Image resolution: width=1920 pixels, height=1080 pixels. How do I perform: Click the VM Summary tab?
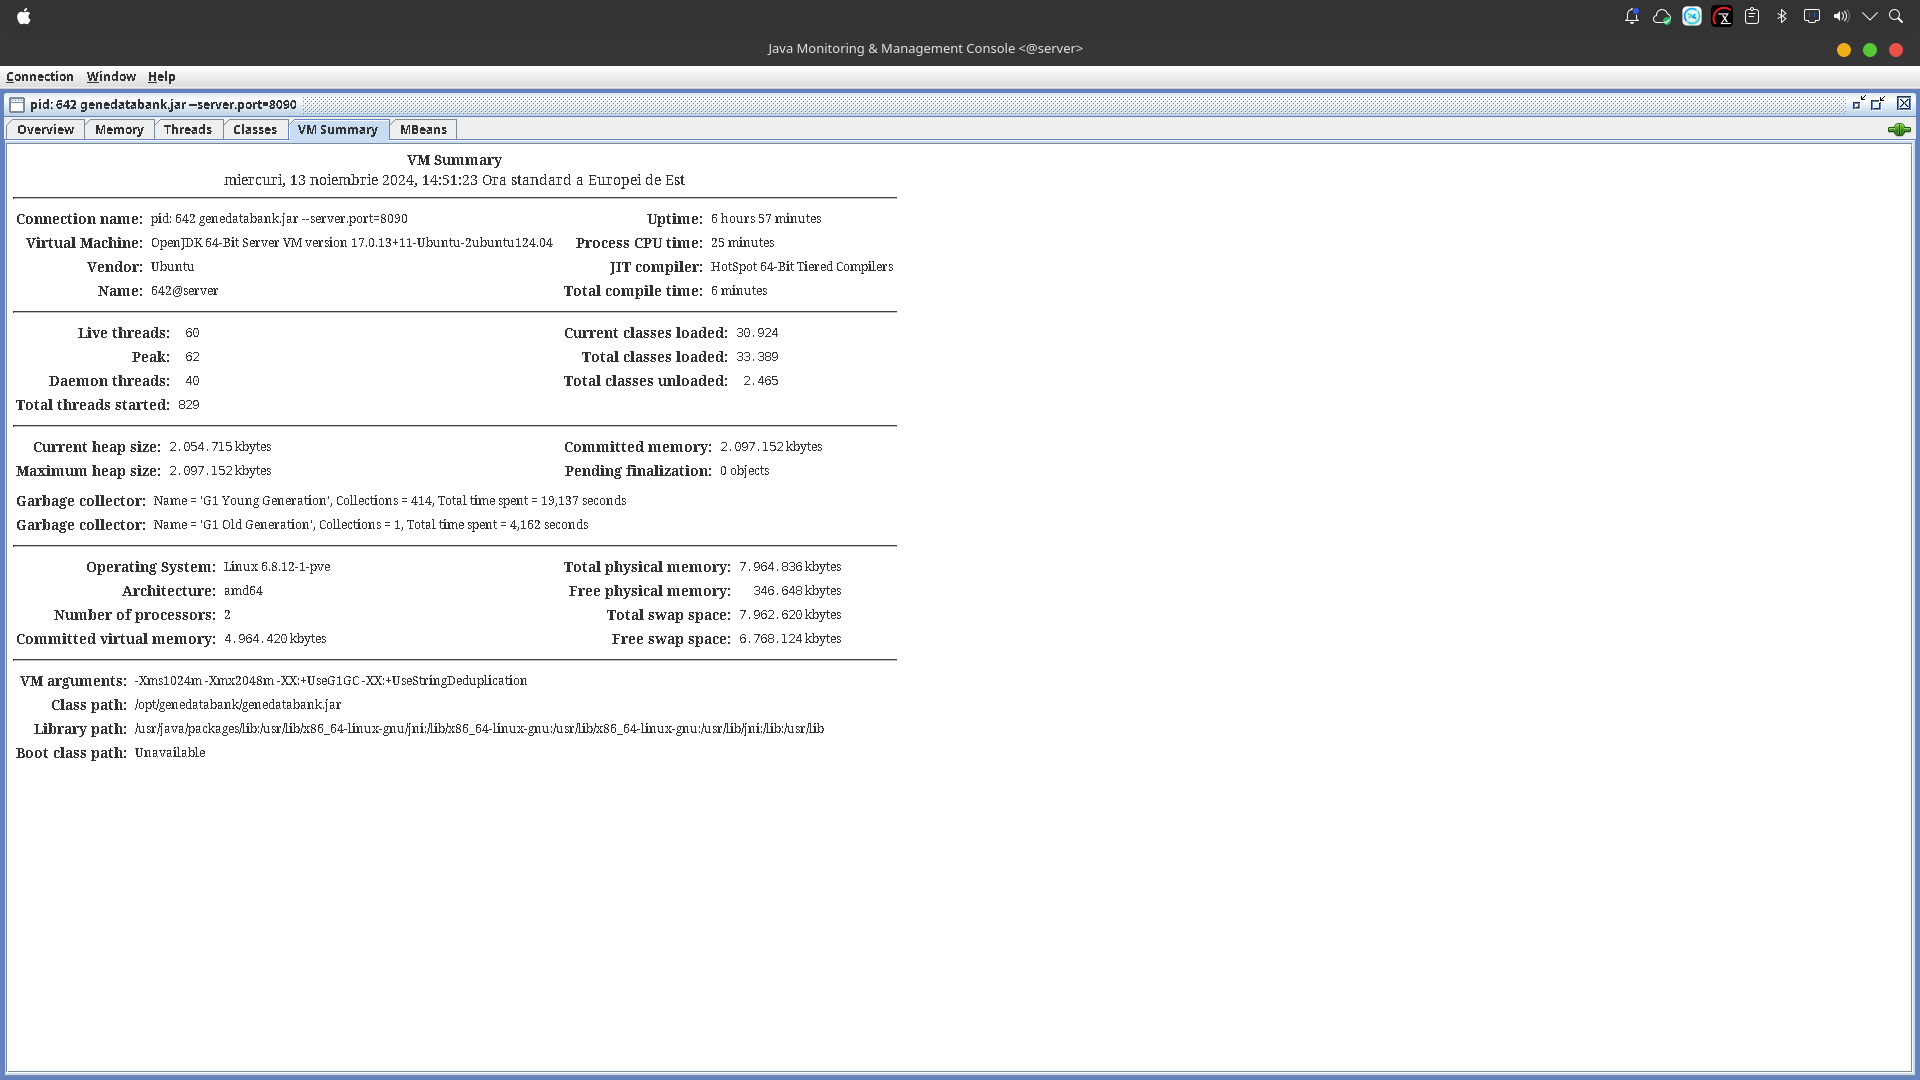(x=338, y=129)
